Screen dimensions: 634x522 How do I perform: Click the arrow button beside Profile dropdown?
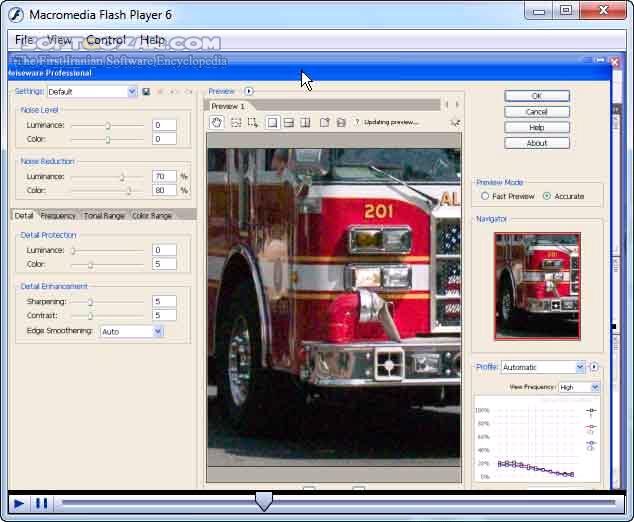click(594, 367)
